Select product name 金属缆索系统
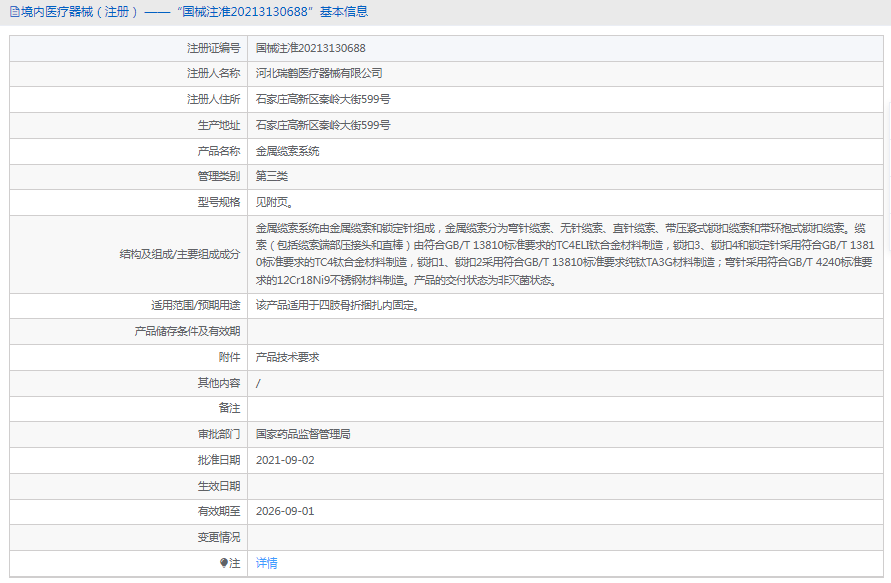The image size is (891, 583). click(x=288, y=151)
